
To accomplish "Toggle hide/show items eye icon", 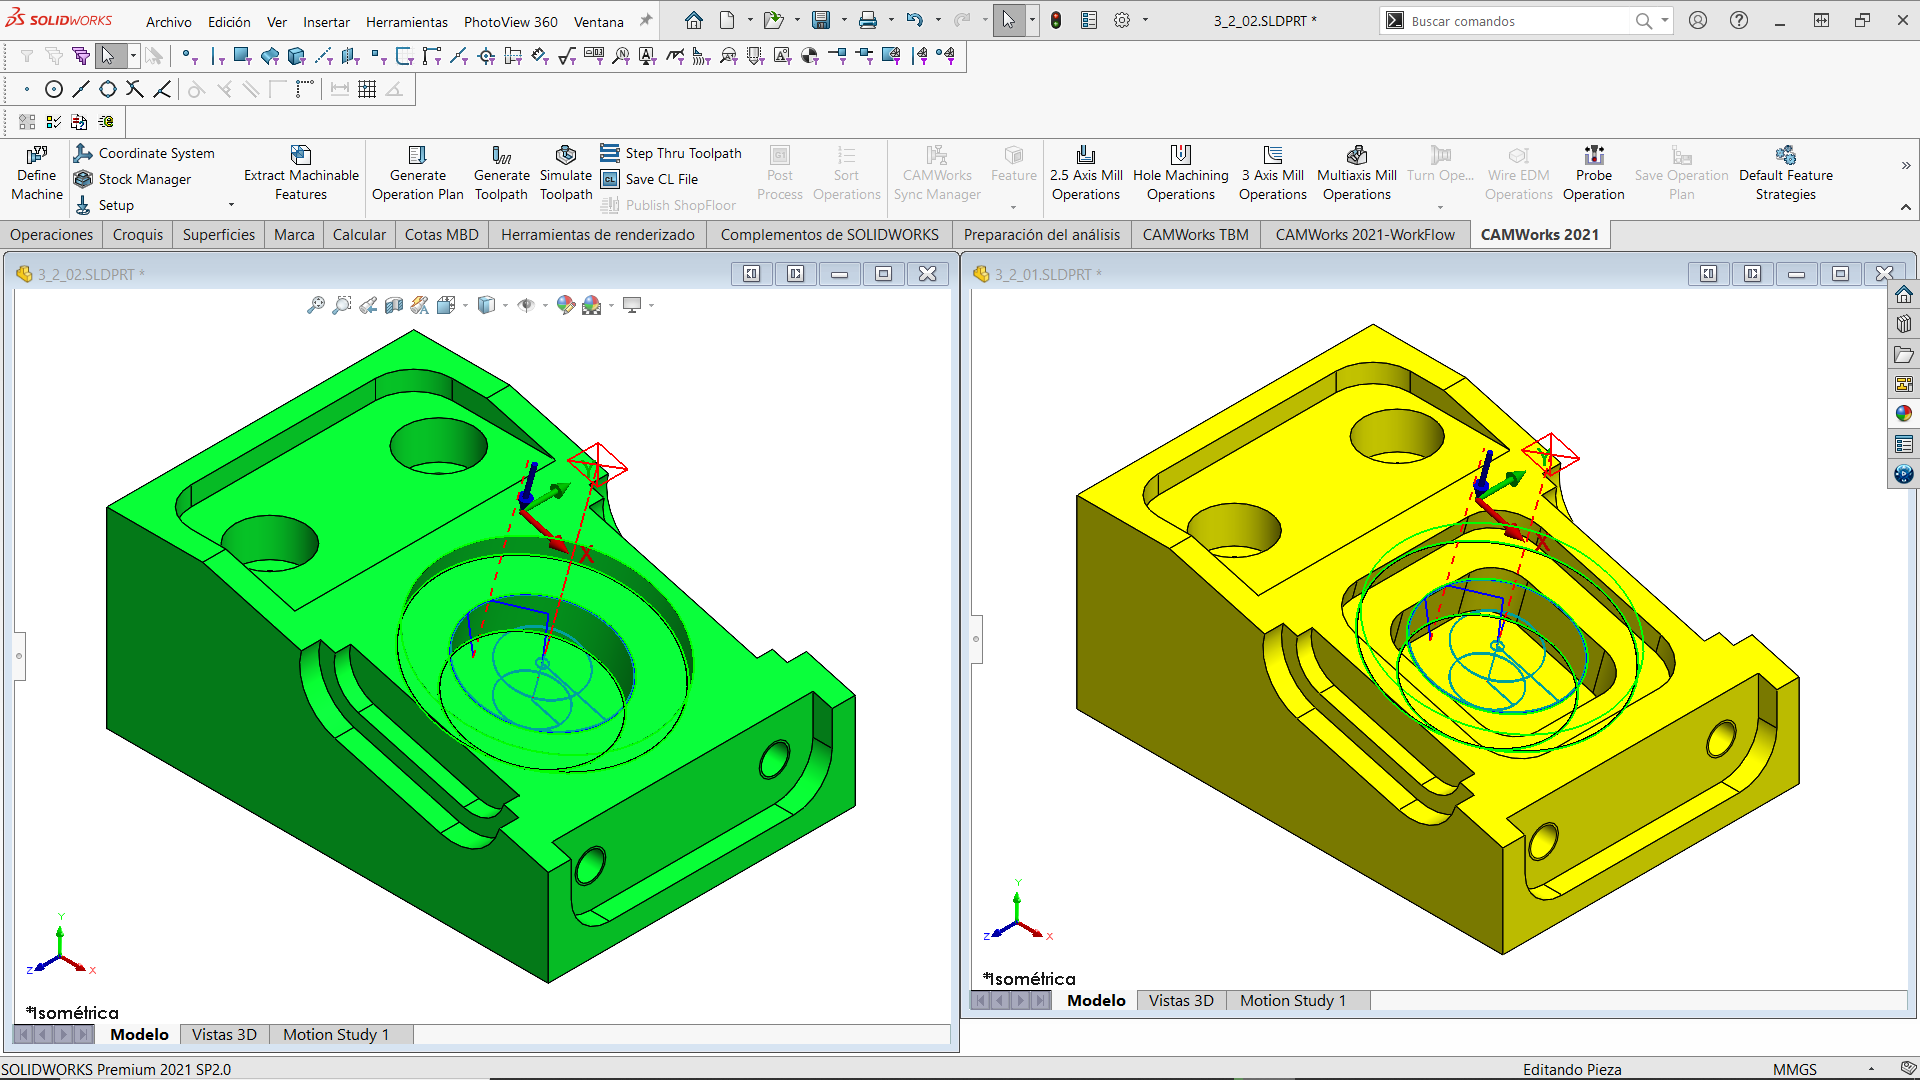I will point(526,305).
